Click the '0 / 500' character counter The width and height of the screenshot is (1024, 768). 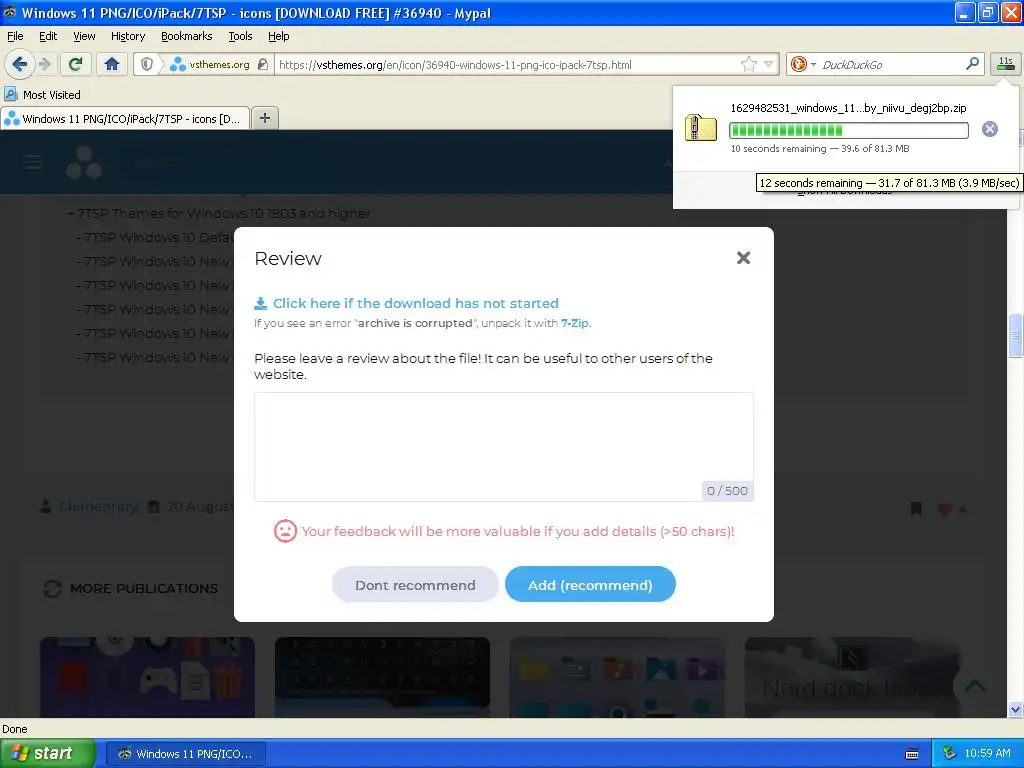(727, 491)
